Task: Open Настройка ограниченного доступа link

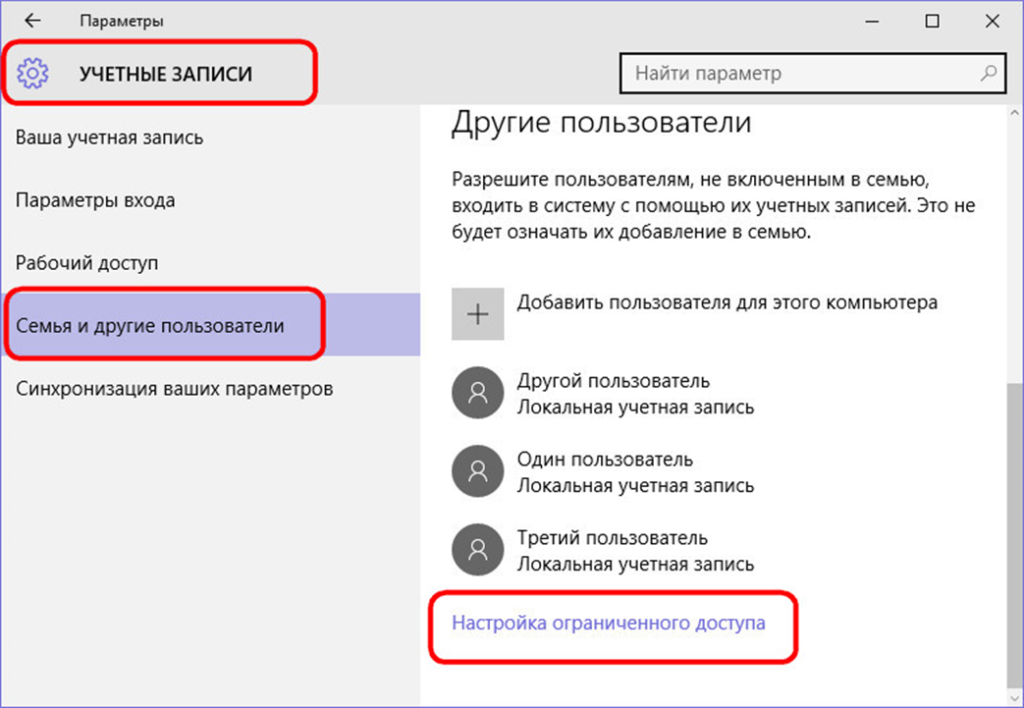Action: point(608,623)
